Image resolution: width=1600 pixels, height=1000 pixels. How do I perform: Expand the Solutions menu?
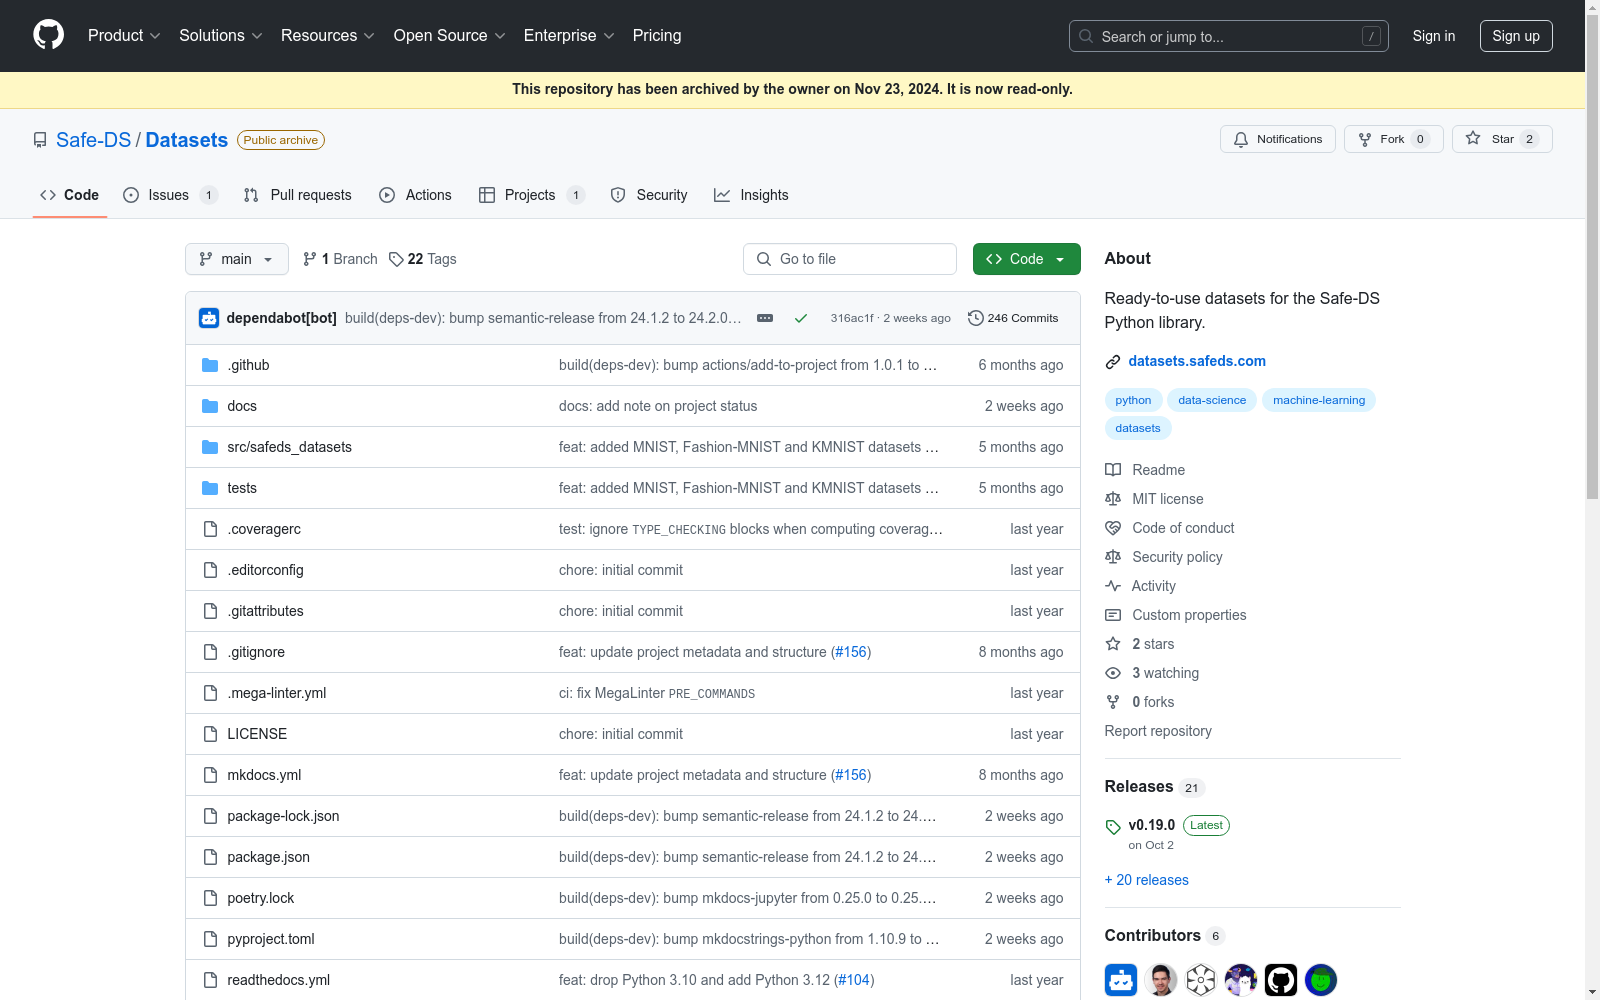click(221, 36)
